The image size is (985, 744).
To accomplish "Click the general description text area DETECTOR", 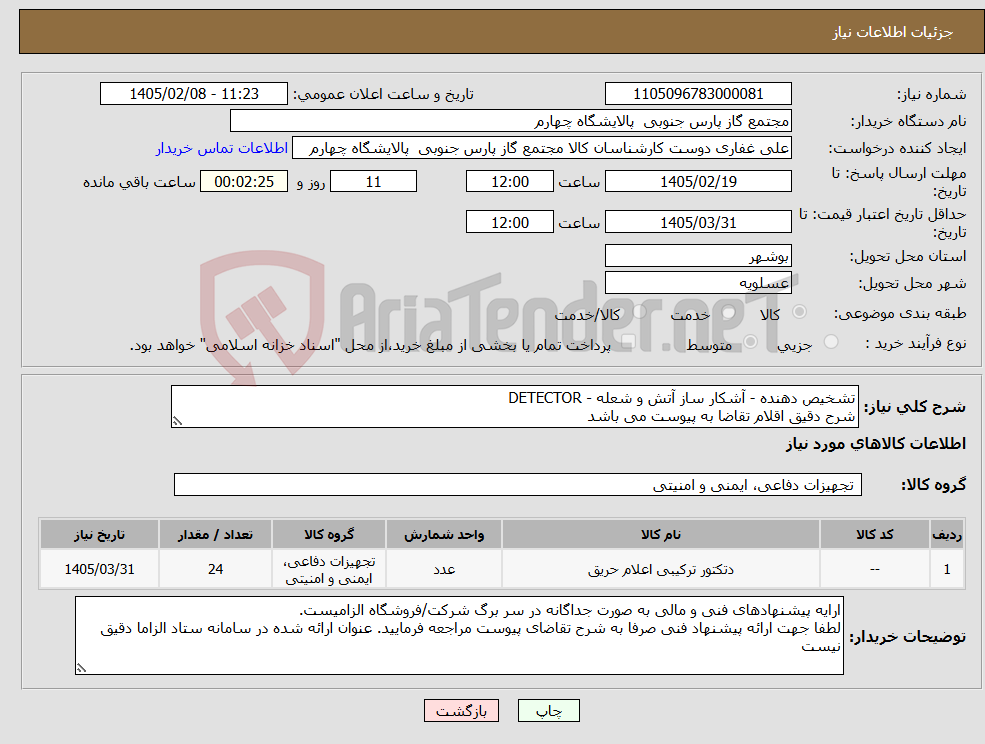I will click(x=514, y=407).
